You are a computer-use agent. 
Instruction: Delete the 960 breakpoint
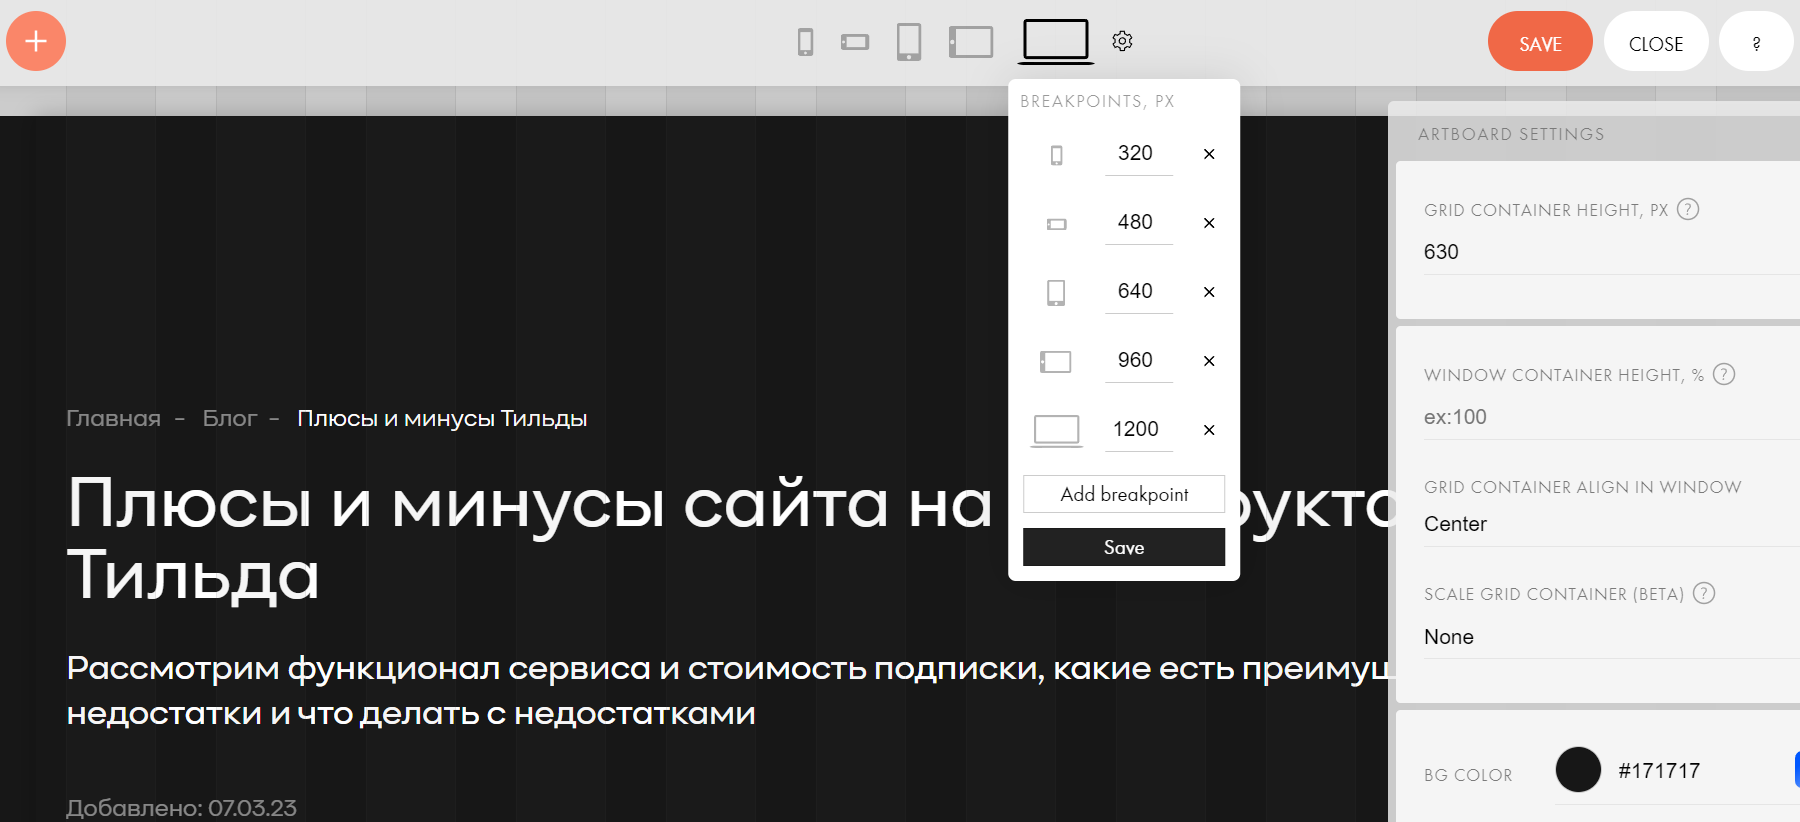tap(1209, 361)
